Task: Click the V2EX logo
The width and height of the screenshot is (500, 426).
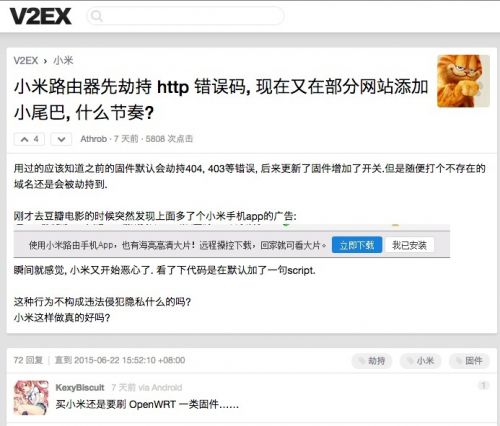Action: tap(40, 16)
